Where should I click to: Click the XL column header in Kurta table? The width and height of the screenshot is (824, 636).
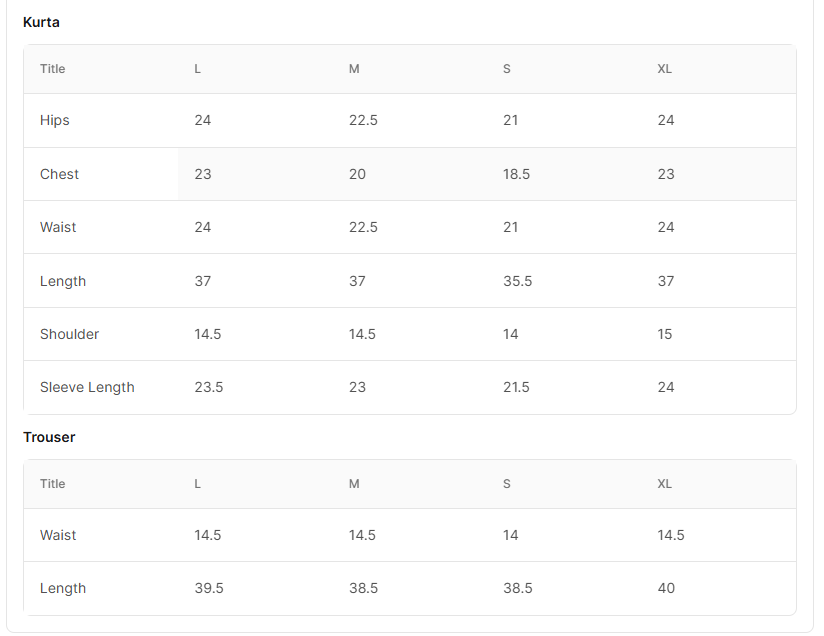pos(664,69)
